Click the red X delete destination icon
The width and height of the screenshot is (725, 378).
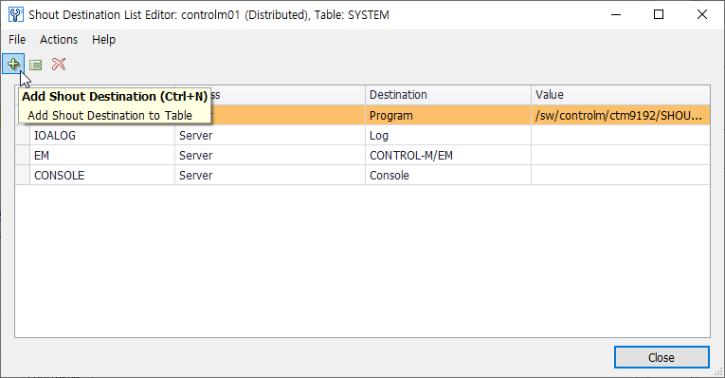pos(59,64)
